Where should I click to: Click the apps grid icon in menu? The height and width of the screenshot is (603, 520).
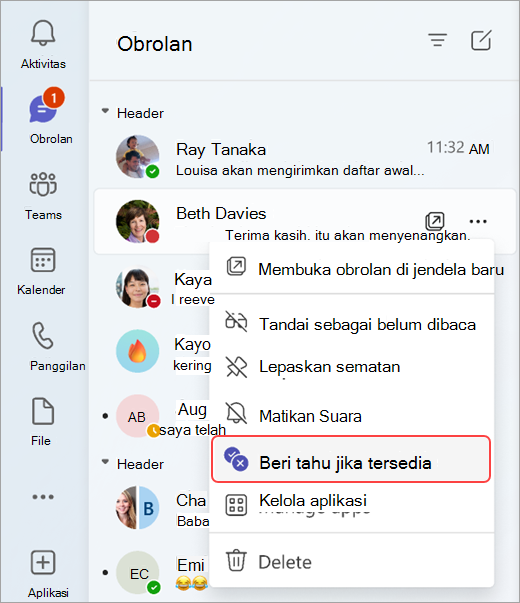(236, 505)
